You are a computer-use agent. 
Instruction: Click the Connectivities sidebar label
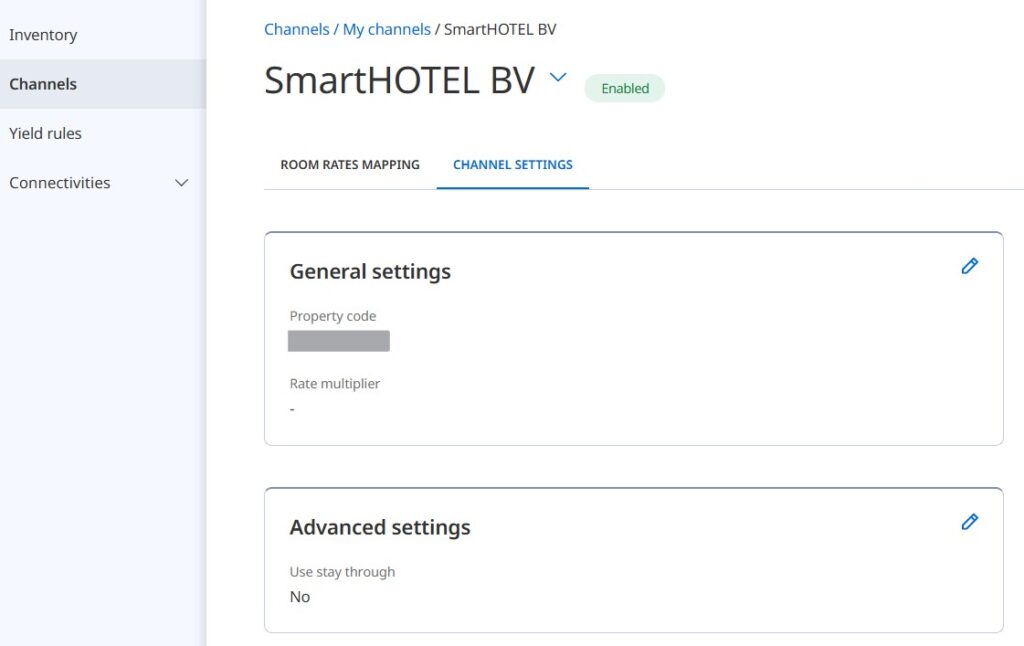pos(60,183)
